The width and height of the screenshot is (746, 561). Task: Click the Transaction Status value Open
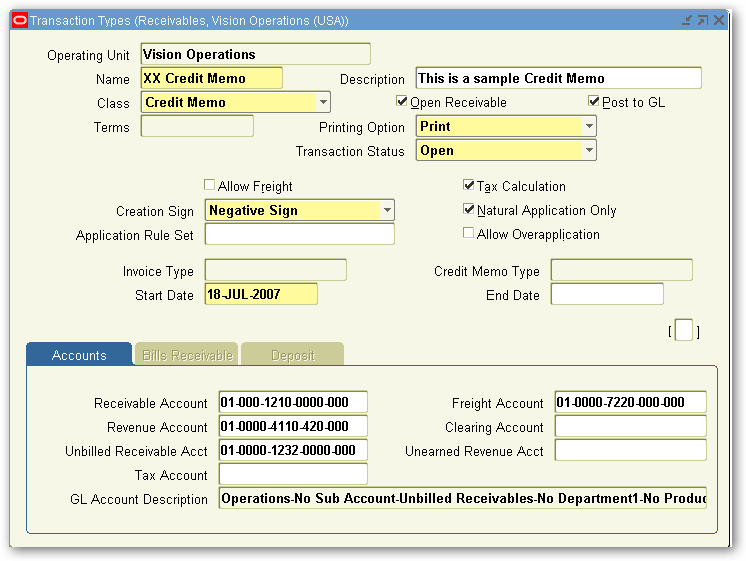437,150
